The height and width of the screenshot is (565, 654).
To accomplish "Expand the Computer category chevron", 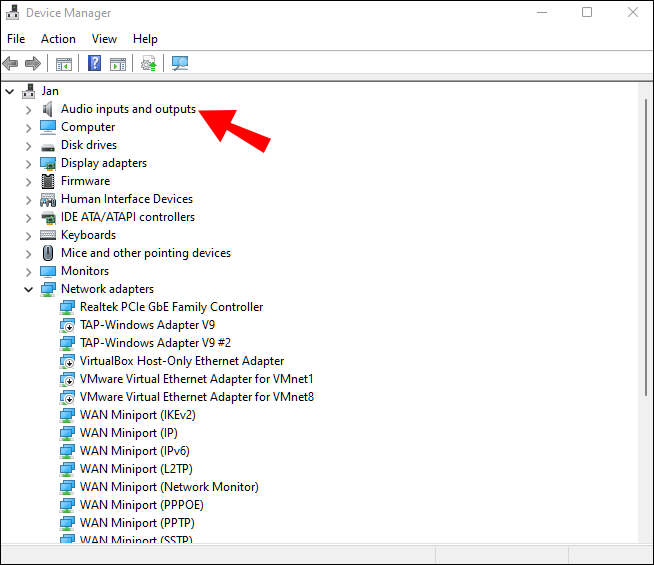I will (x=28, y=128).
